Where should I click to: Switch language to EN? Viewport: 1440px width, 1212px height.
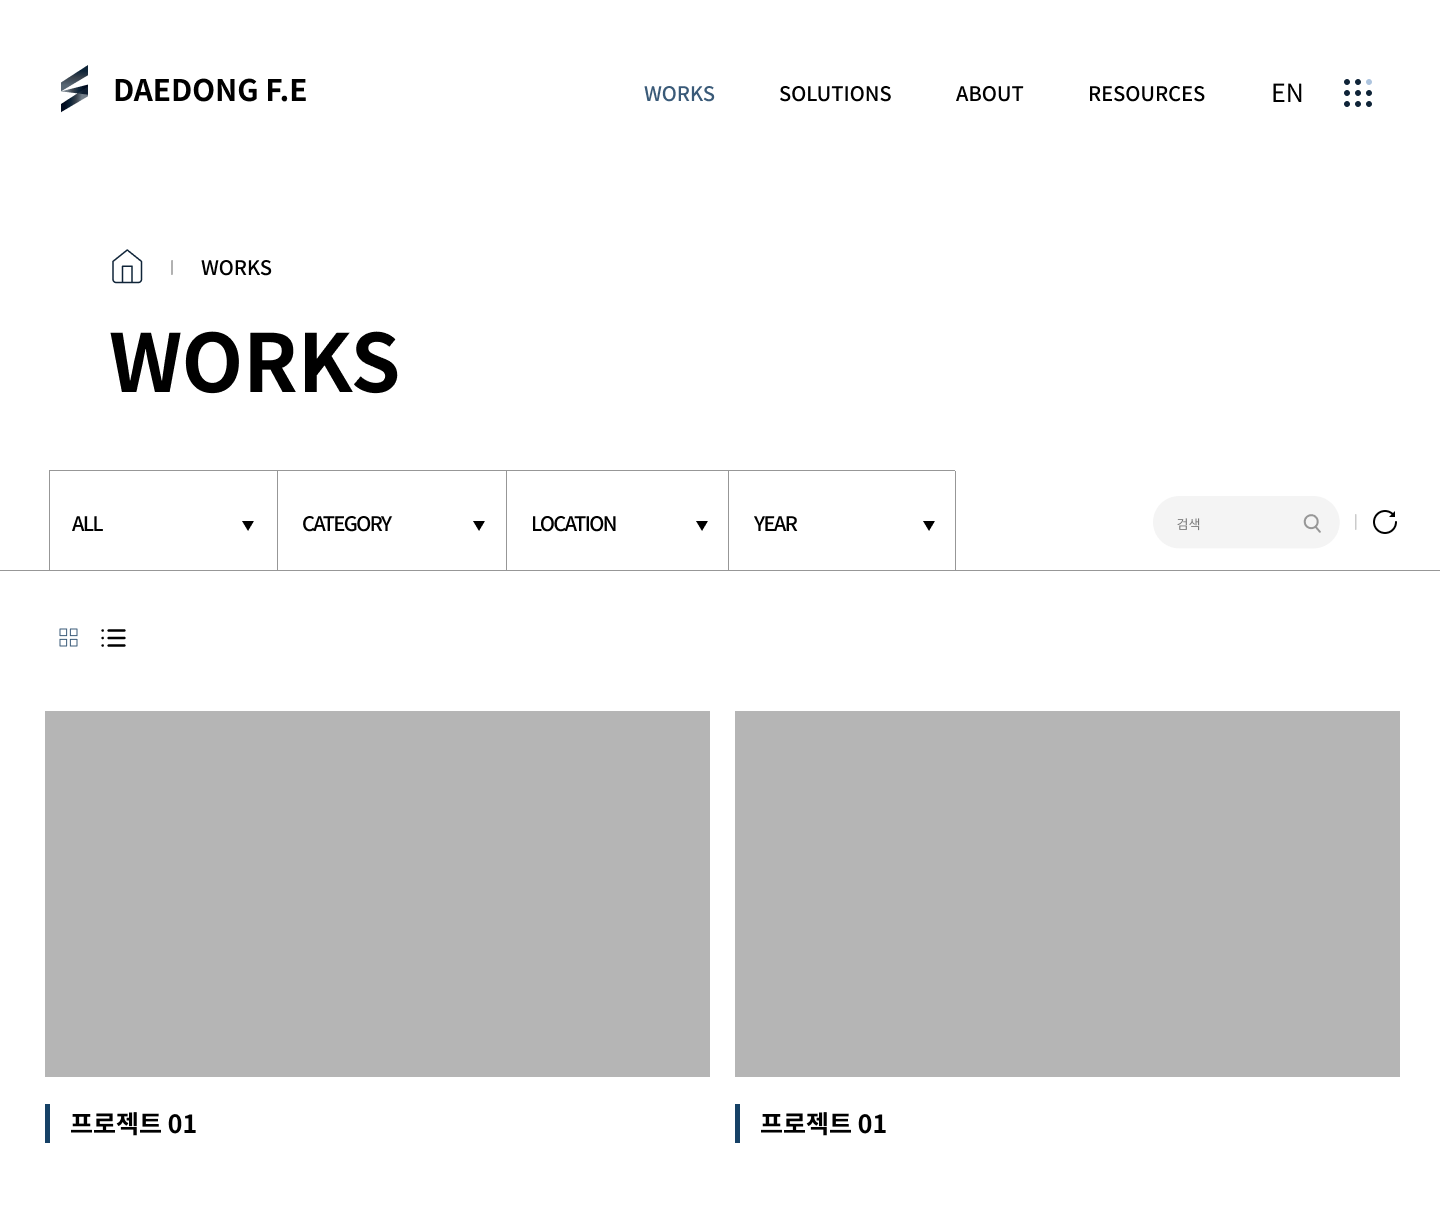point(1286,93)
